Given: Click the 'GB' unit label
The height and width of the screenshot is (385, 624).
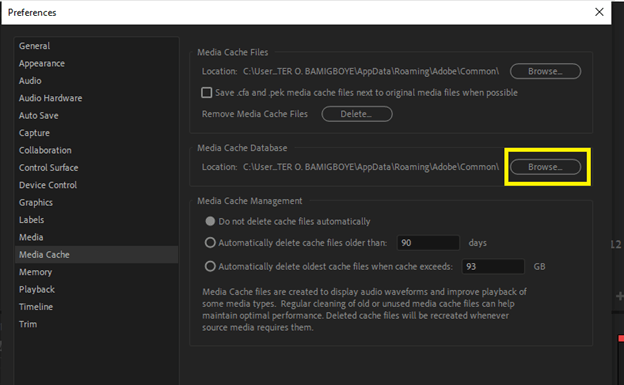Looking at the screenshot, I should point(539,266).
